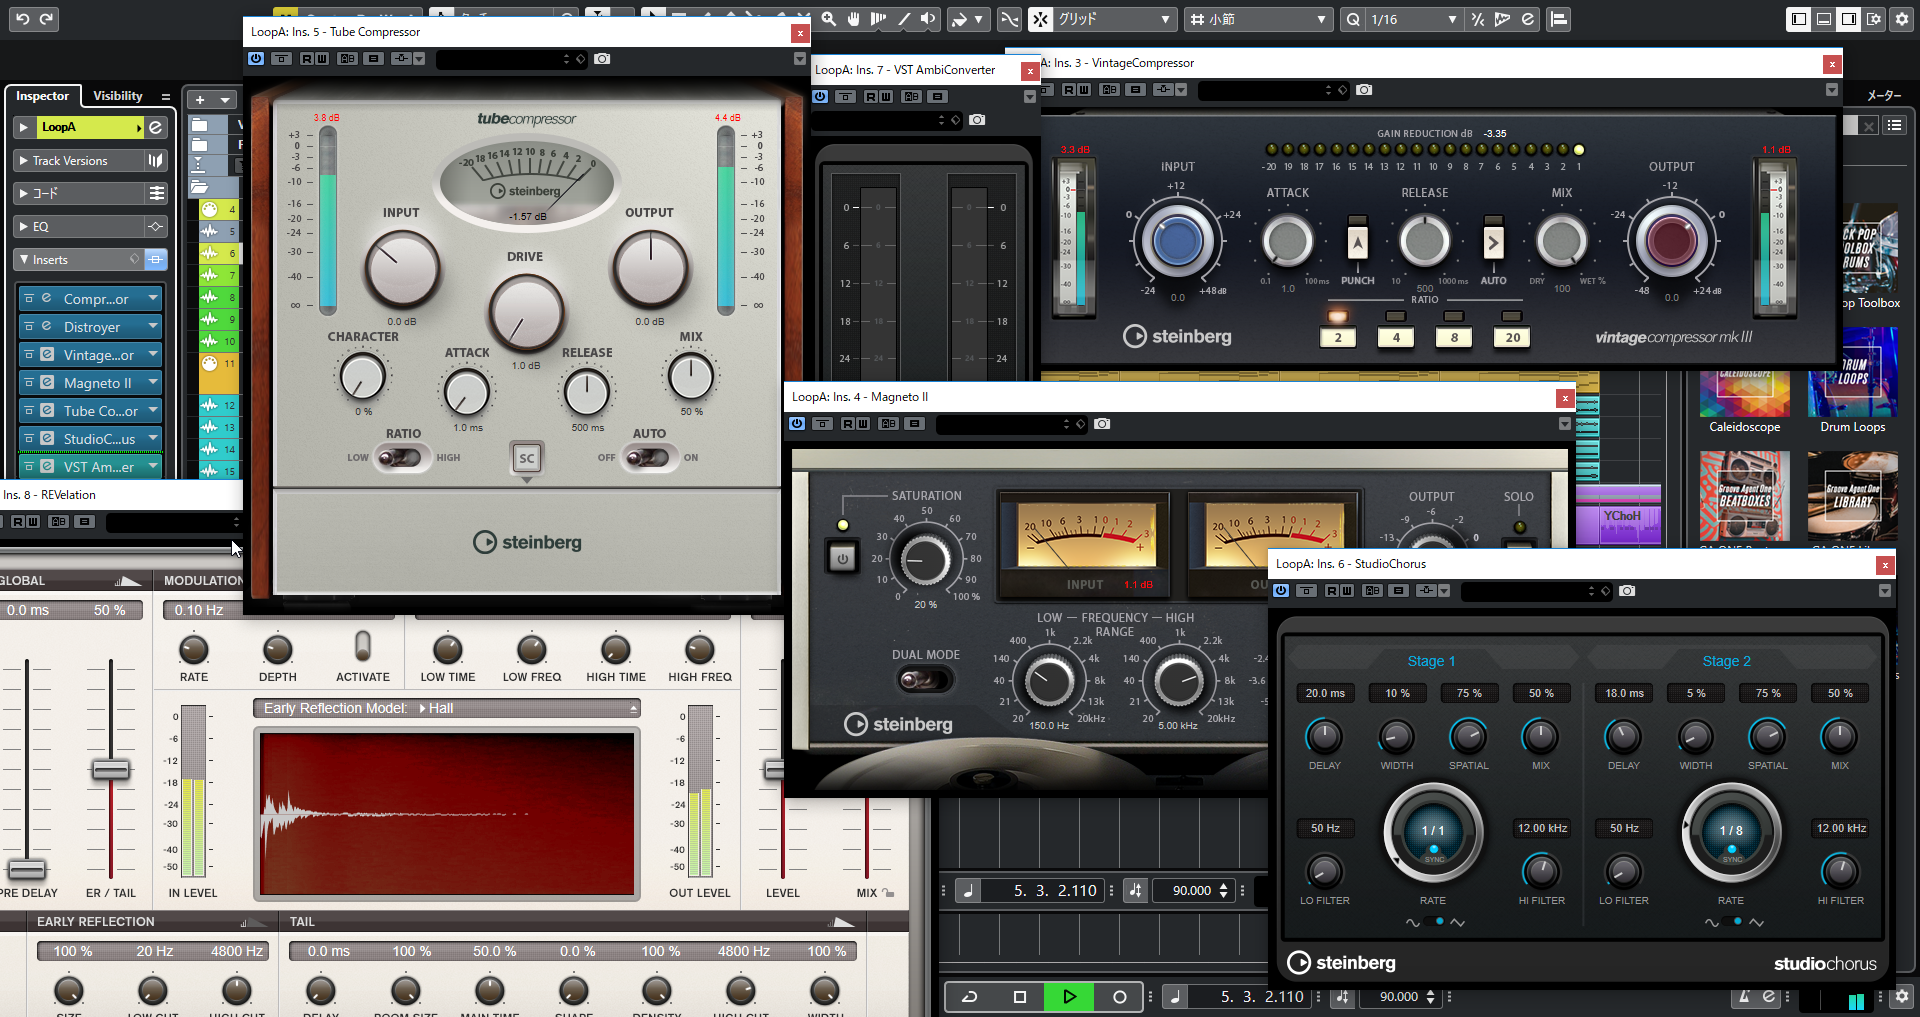Click the Stage 1 rate SYNC button
The height and width of the screenshot is (1017, 1920).
click(1434, 855)
